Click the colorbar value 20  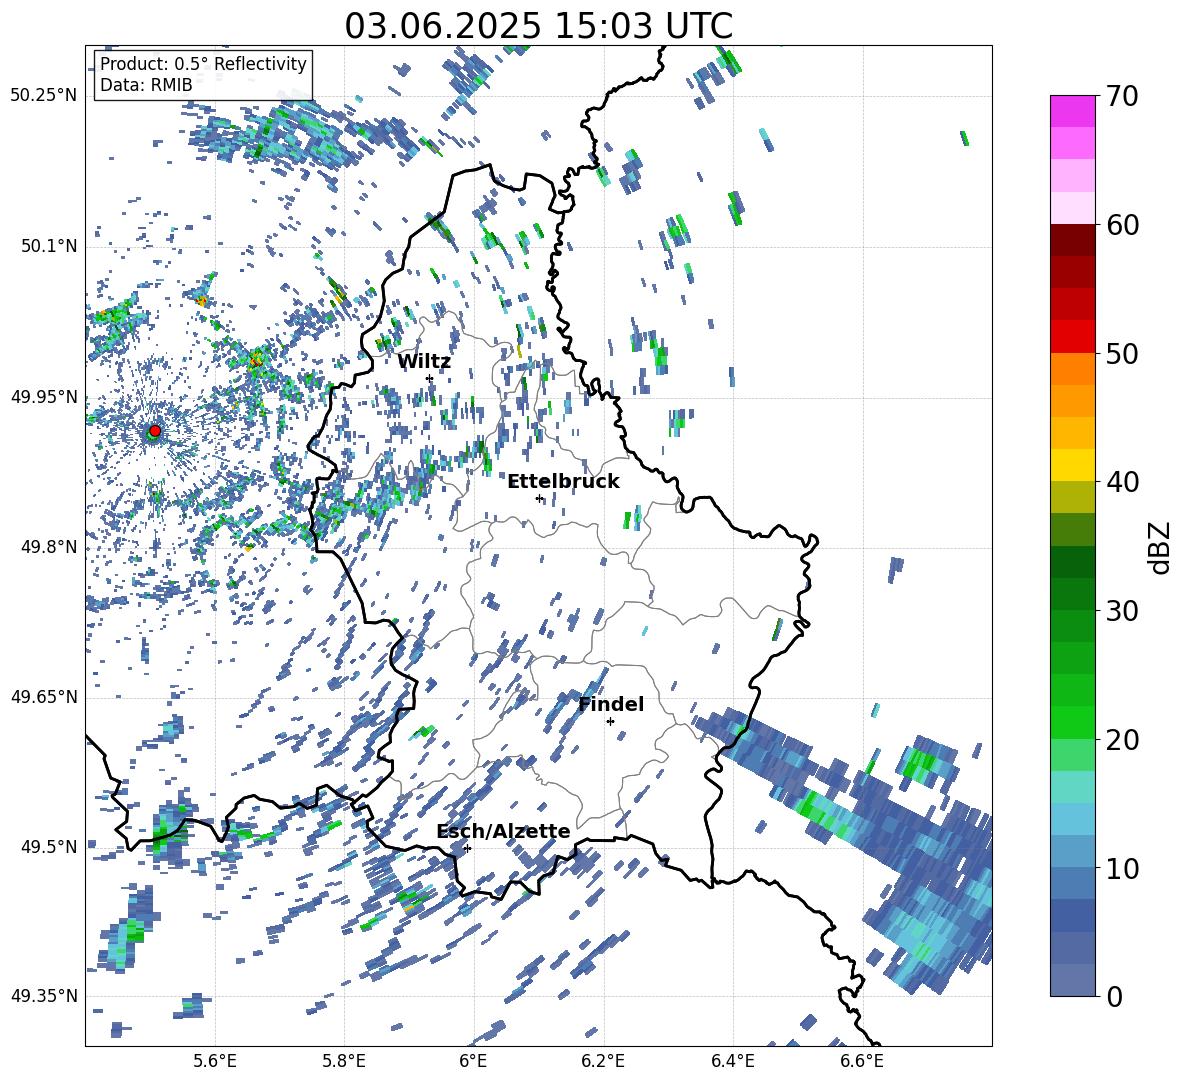(1122, 740)
